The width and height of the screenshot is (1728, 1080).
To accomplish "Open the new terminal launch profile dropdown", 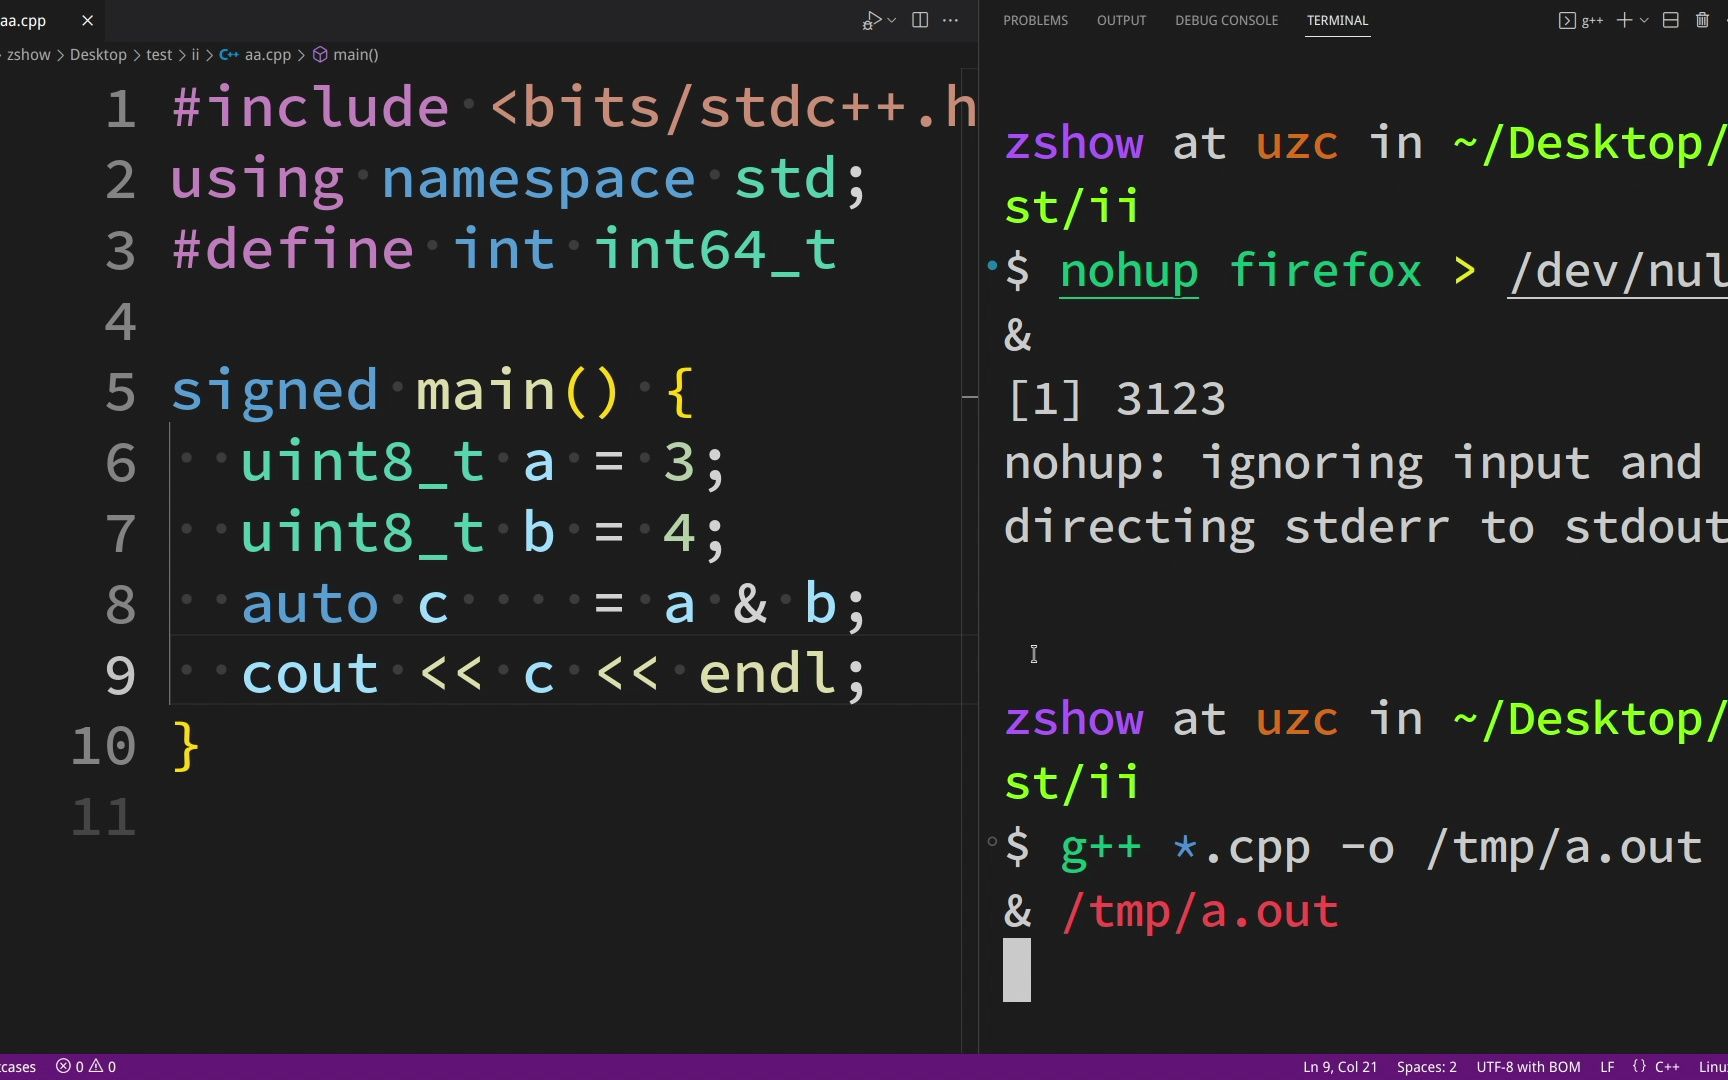I will click(1644, 20).
